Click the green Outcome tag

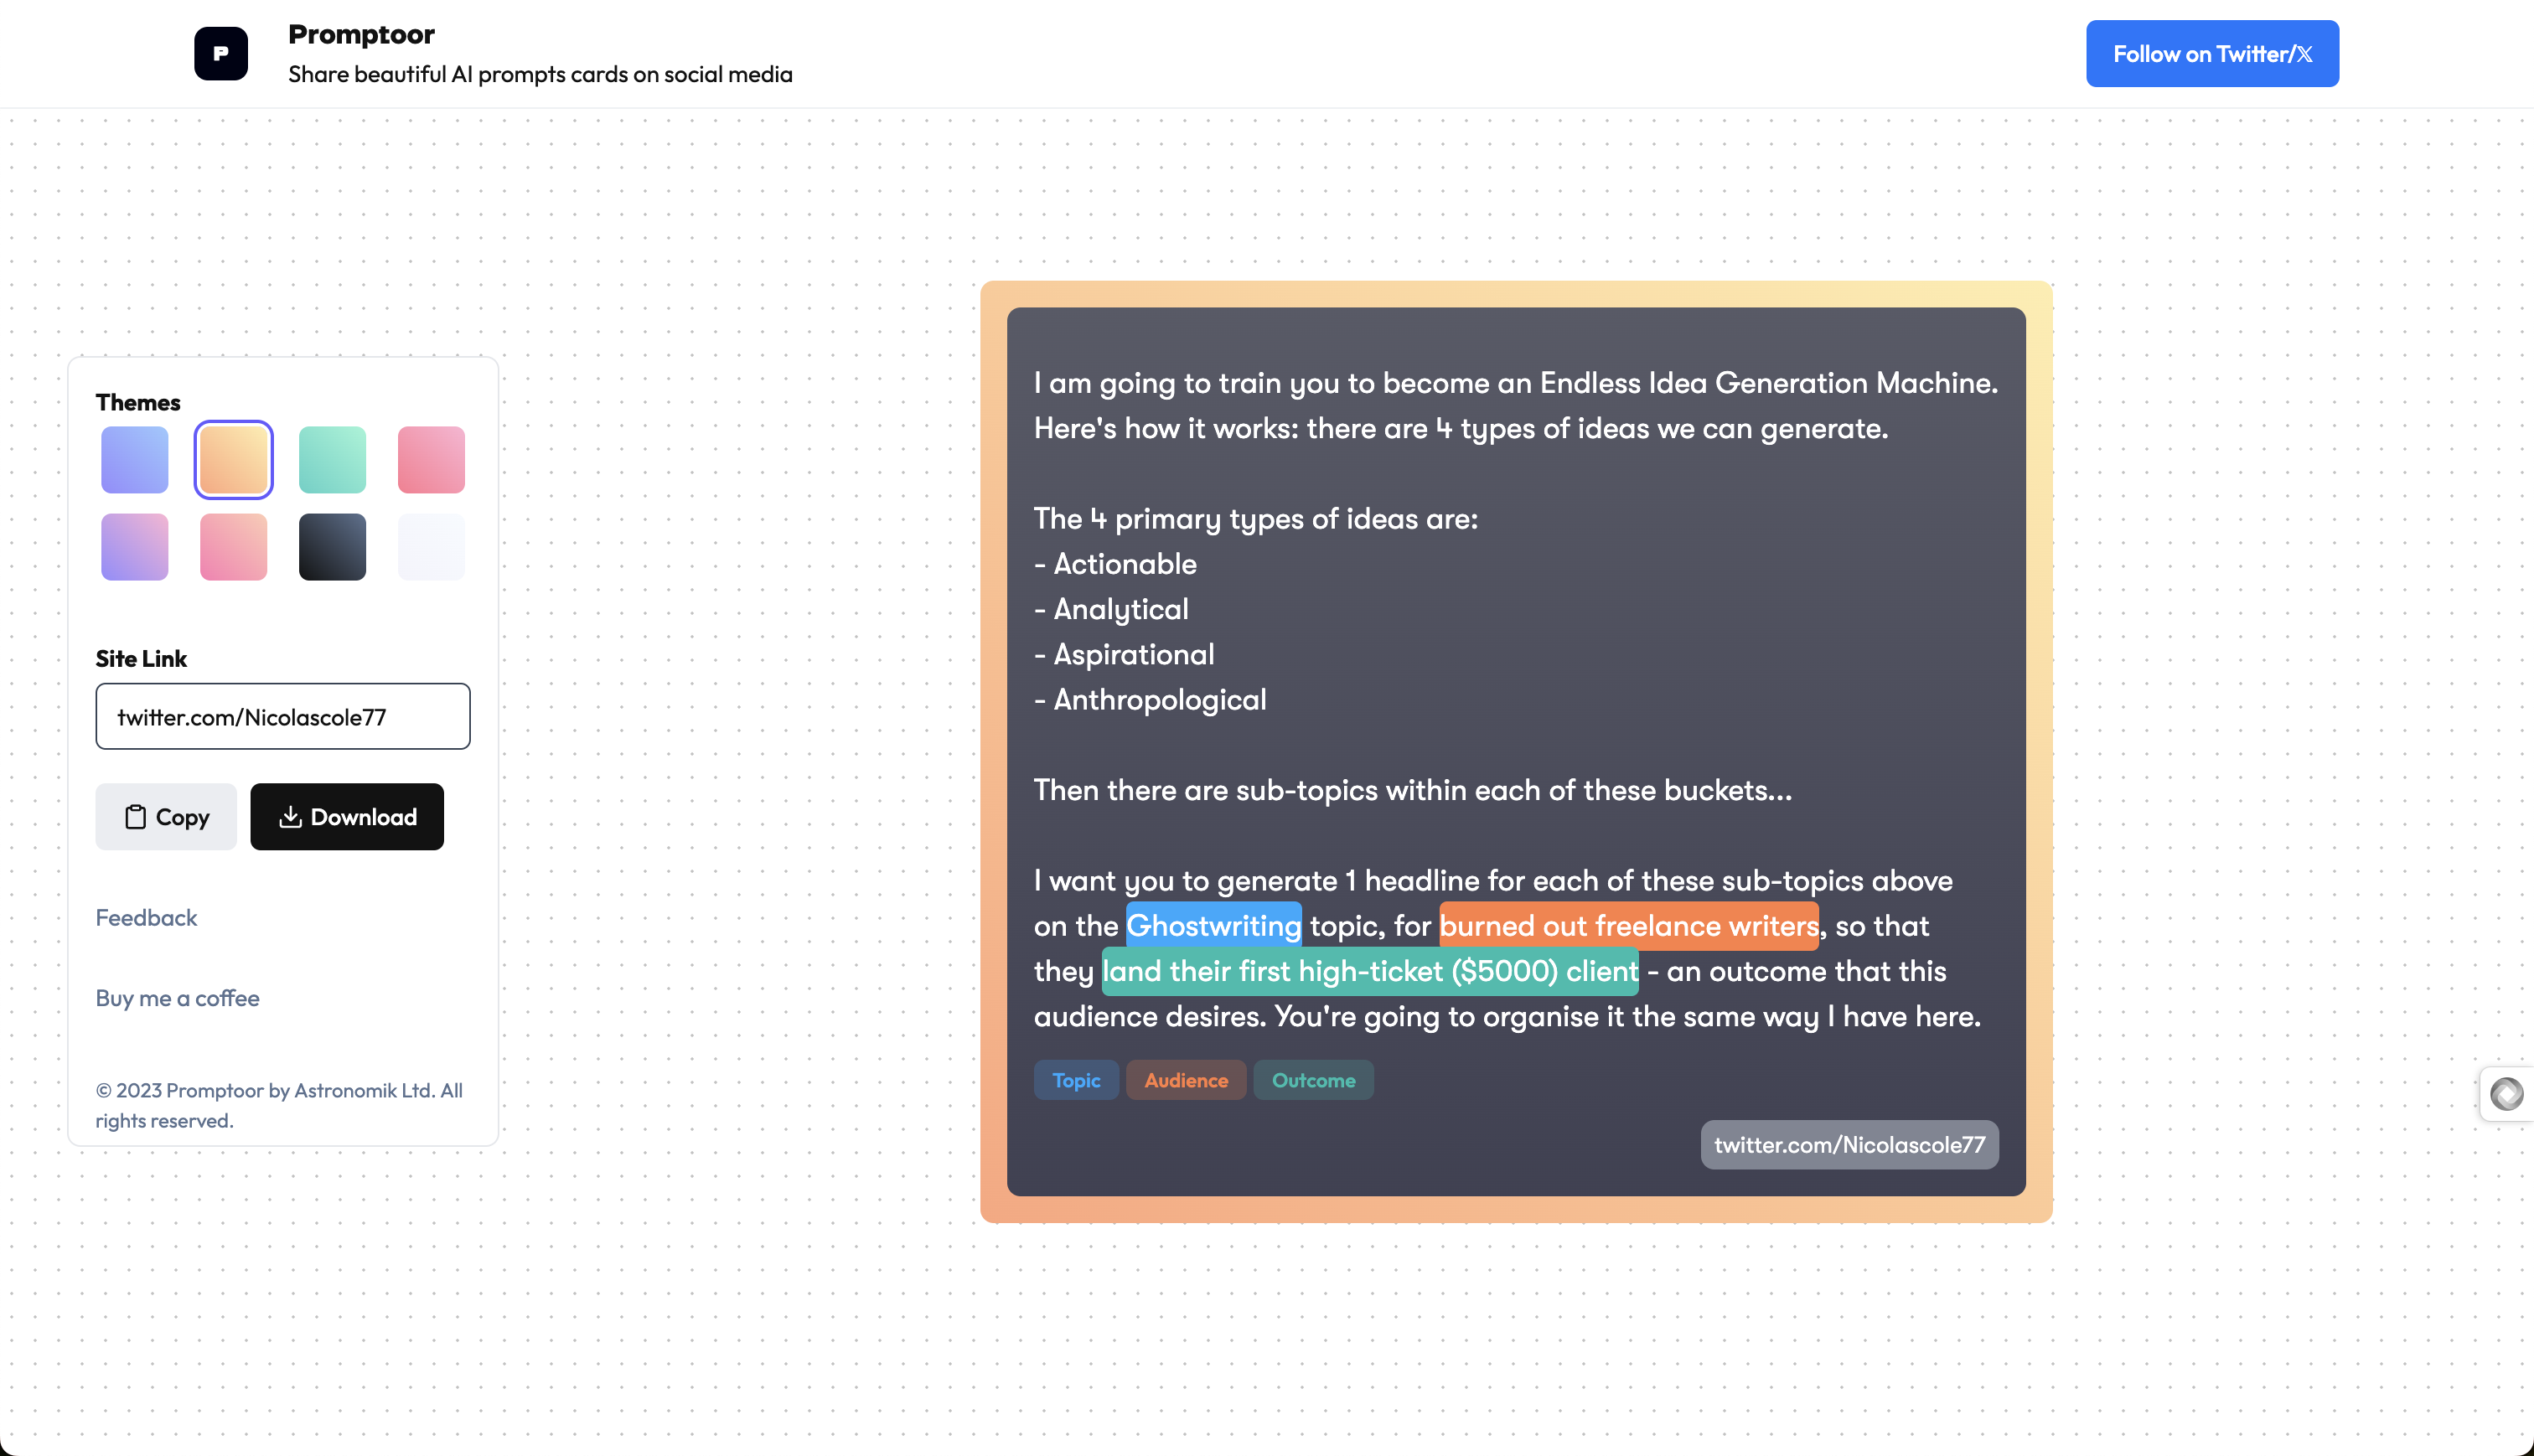tap(1313, 1080)
